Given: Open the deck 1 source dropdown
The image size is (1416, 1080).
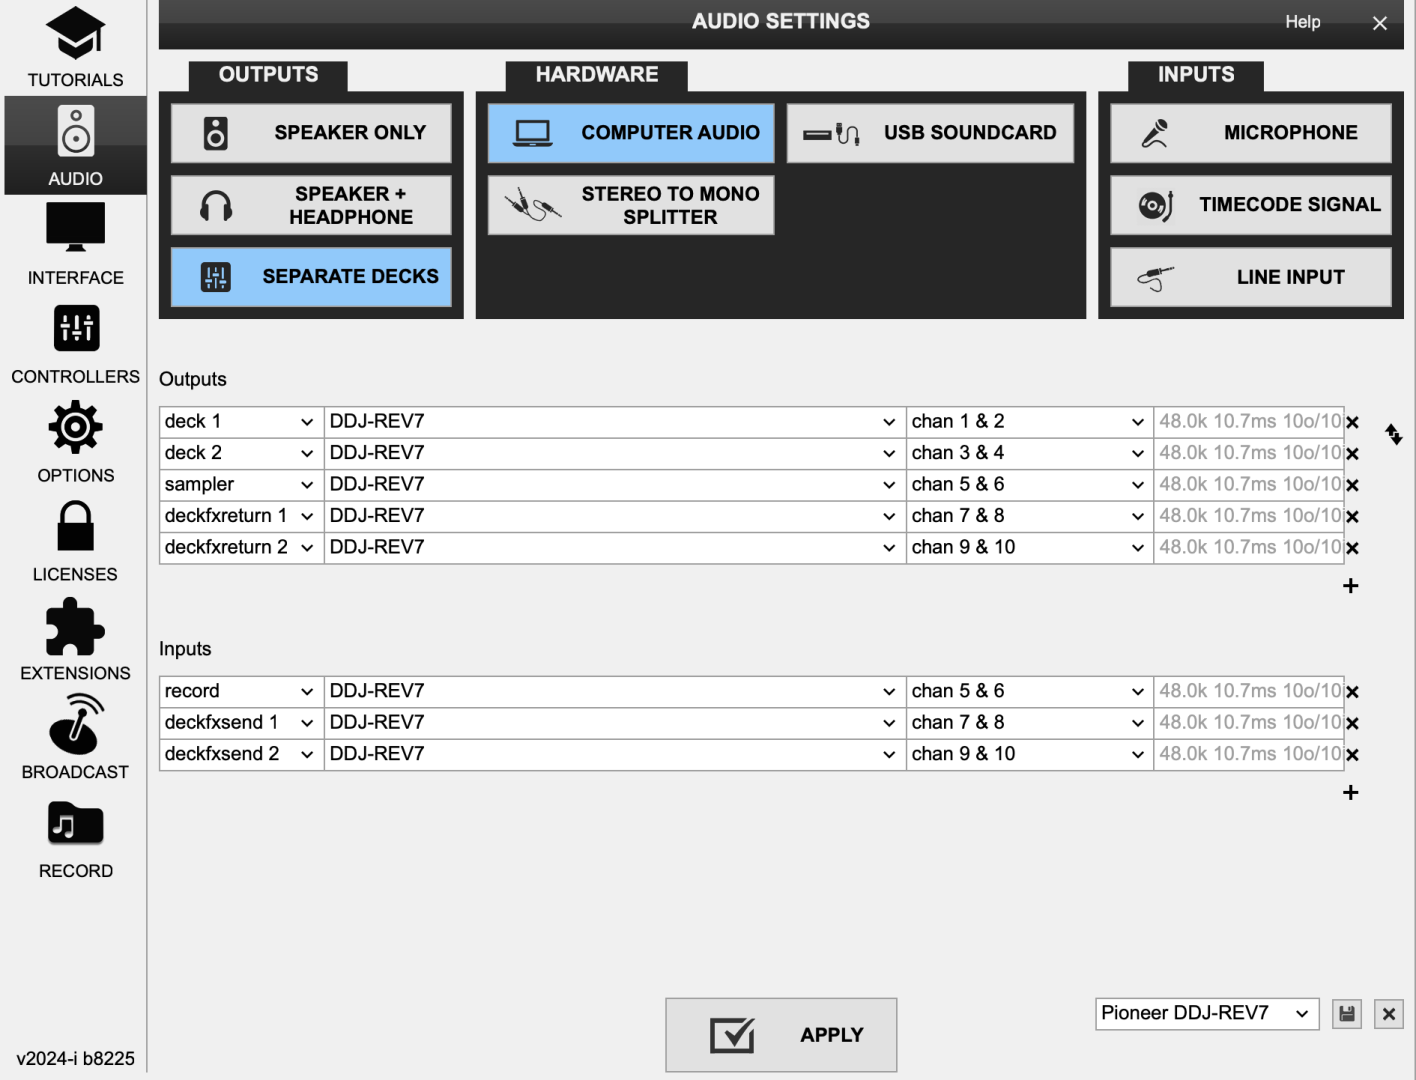Looking at the screenshot, I should (x=241, y=422).
